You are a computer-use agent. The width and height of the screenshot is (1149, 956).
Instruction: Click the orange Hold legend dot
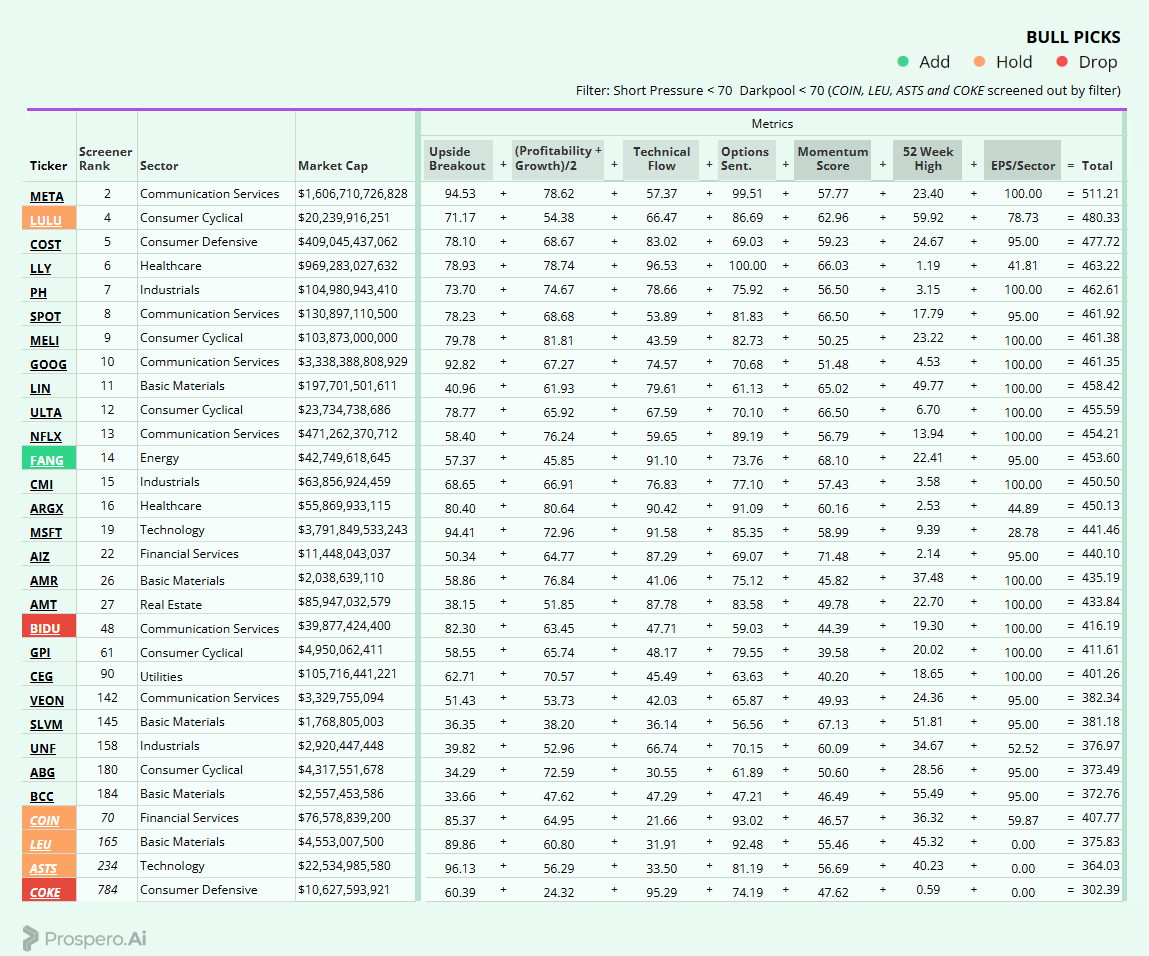[x=979, y=62]
